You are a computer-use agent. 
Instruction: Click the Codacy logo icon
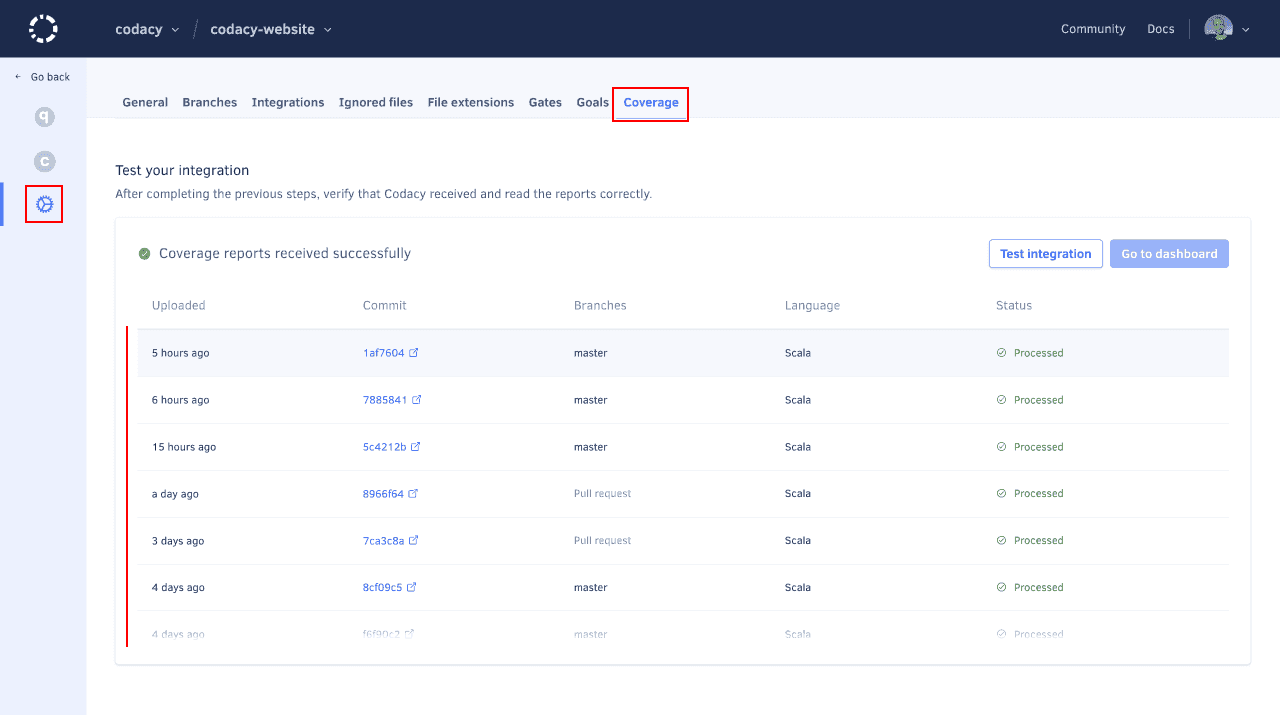43,29
